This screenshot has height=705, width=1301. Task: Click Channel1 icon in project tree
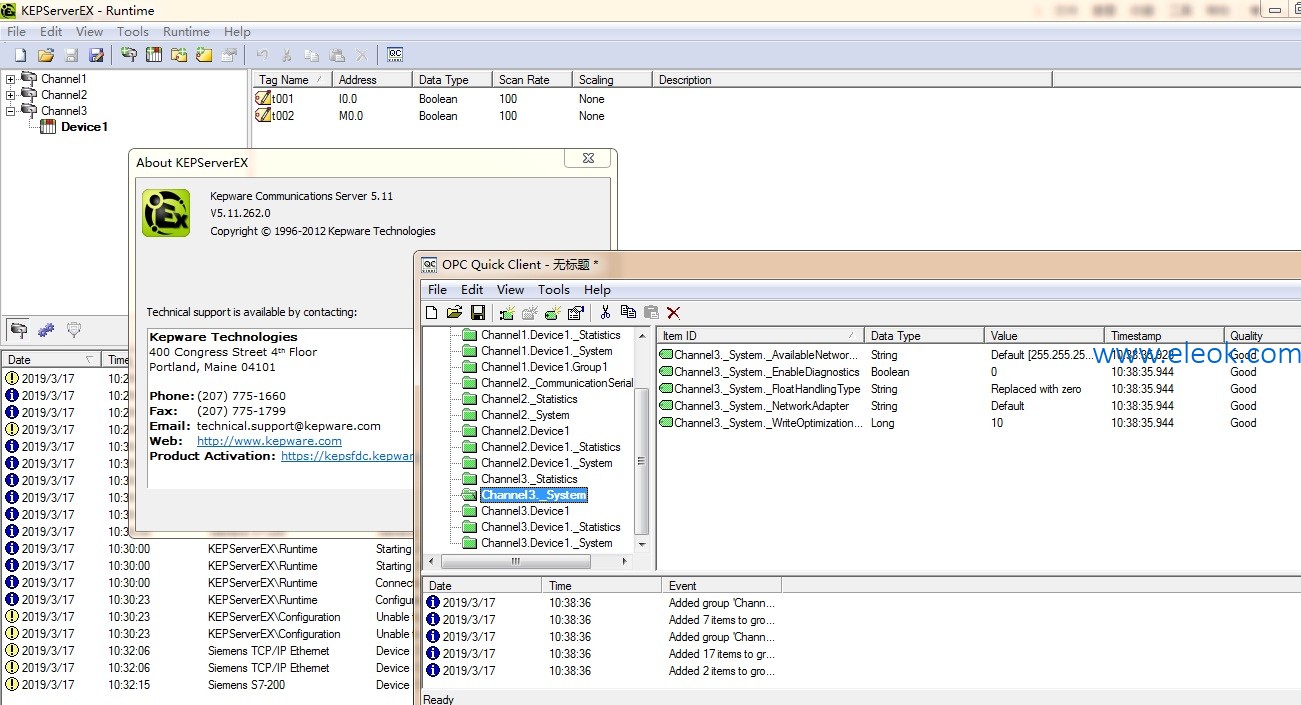click(30, 79)
